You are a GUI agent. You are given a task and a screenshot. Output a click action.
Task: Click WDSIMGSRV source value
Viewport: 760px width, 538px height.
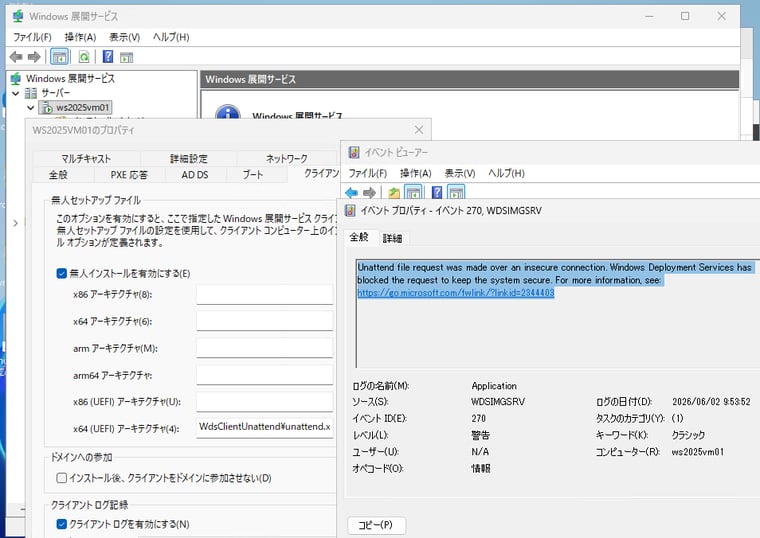click(x=498, y=402)
